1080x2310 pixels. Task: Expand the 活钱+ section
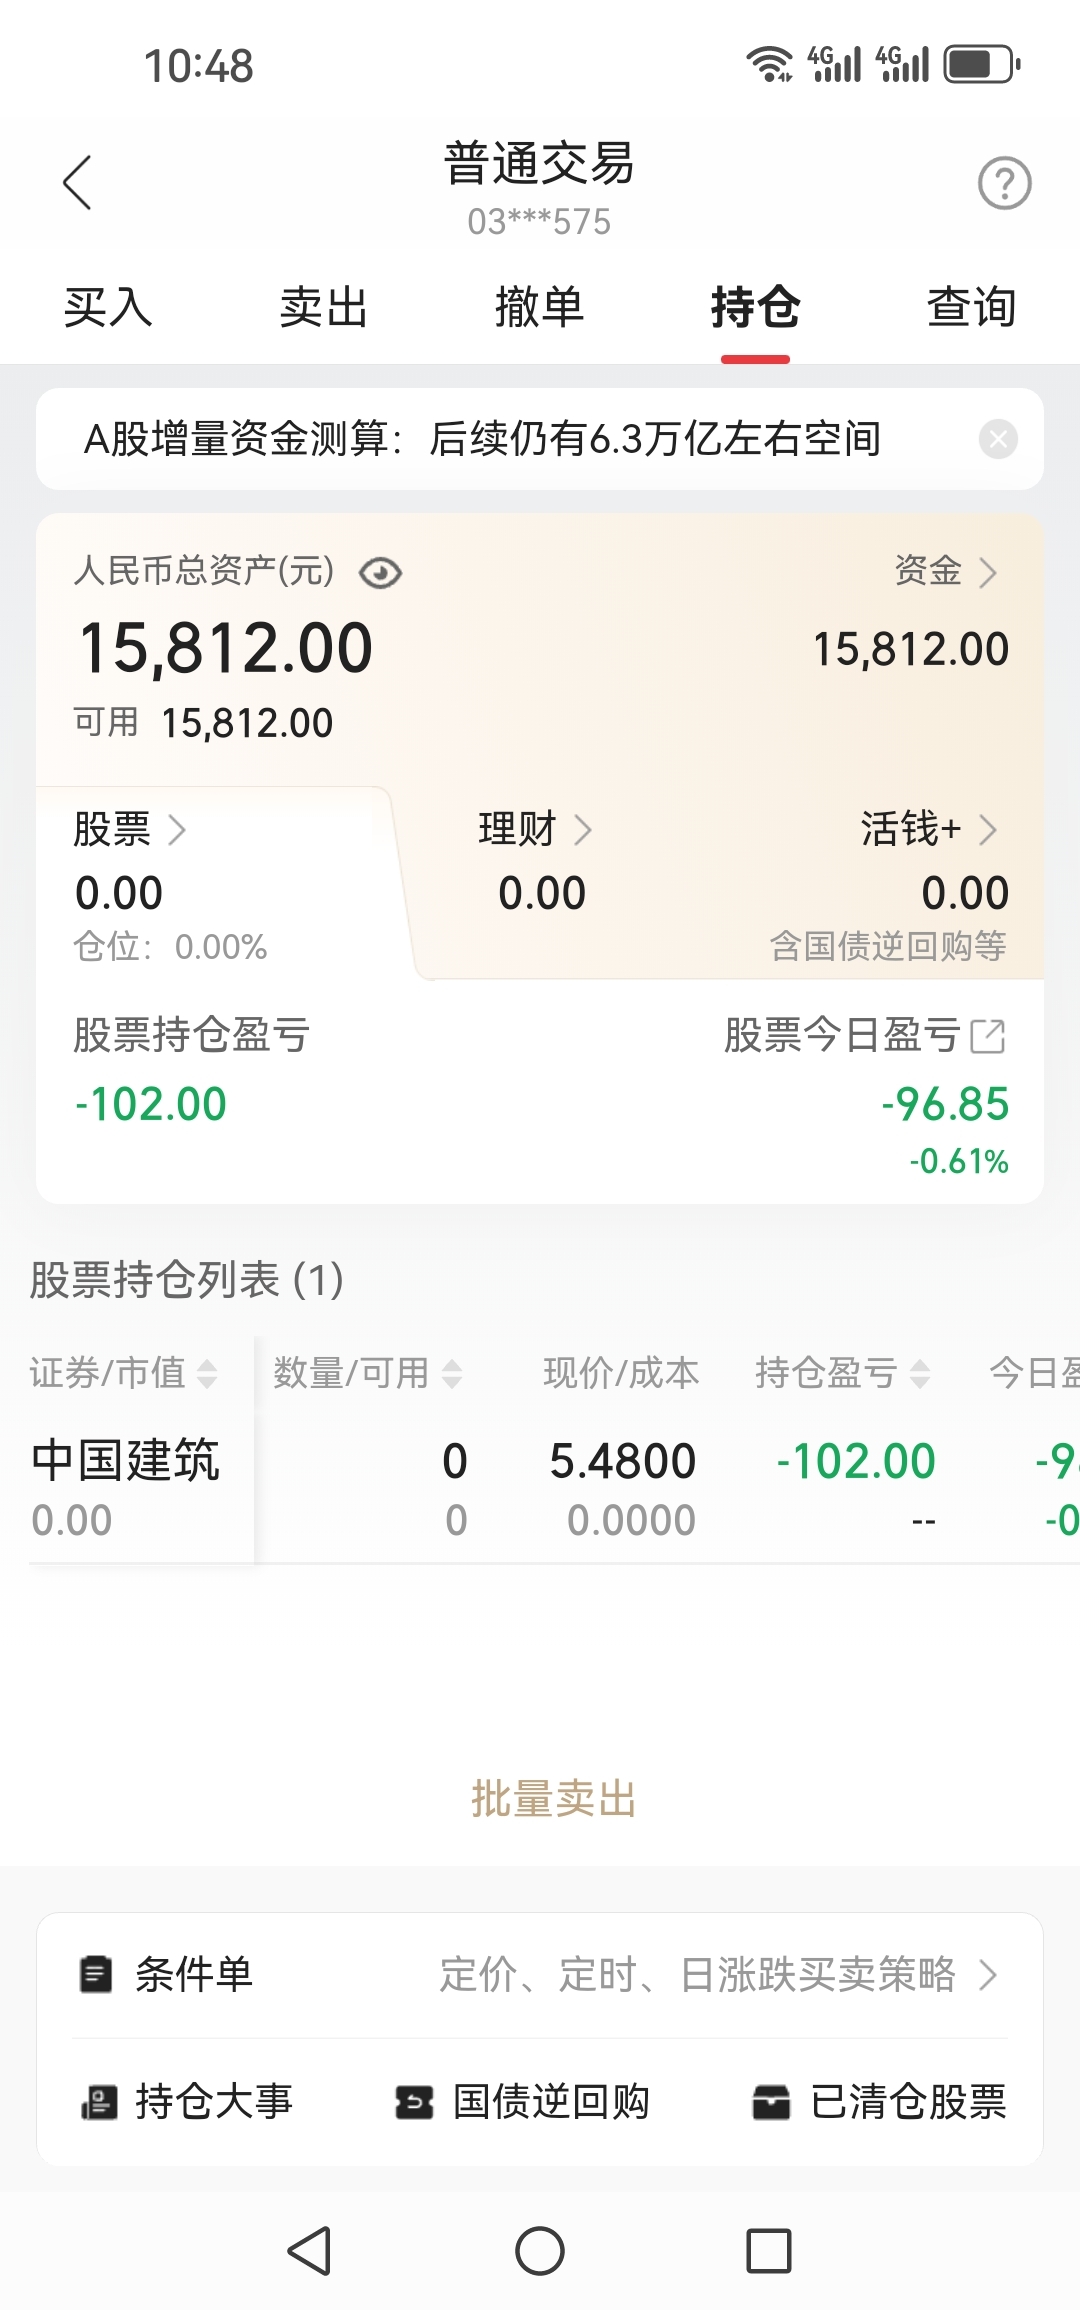coord(929,829)
